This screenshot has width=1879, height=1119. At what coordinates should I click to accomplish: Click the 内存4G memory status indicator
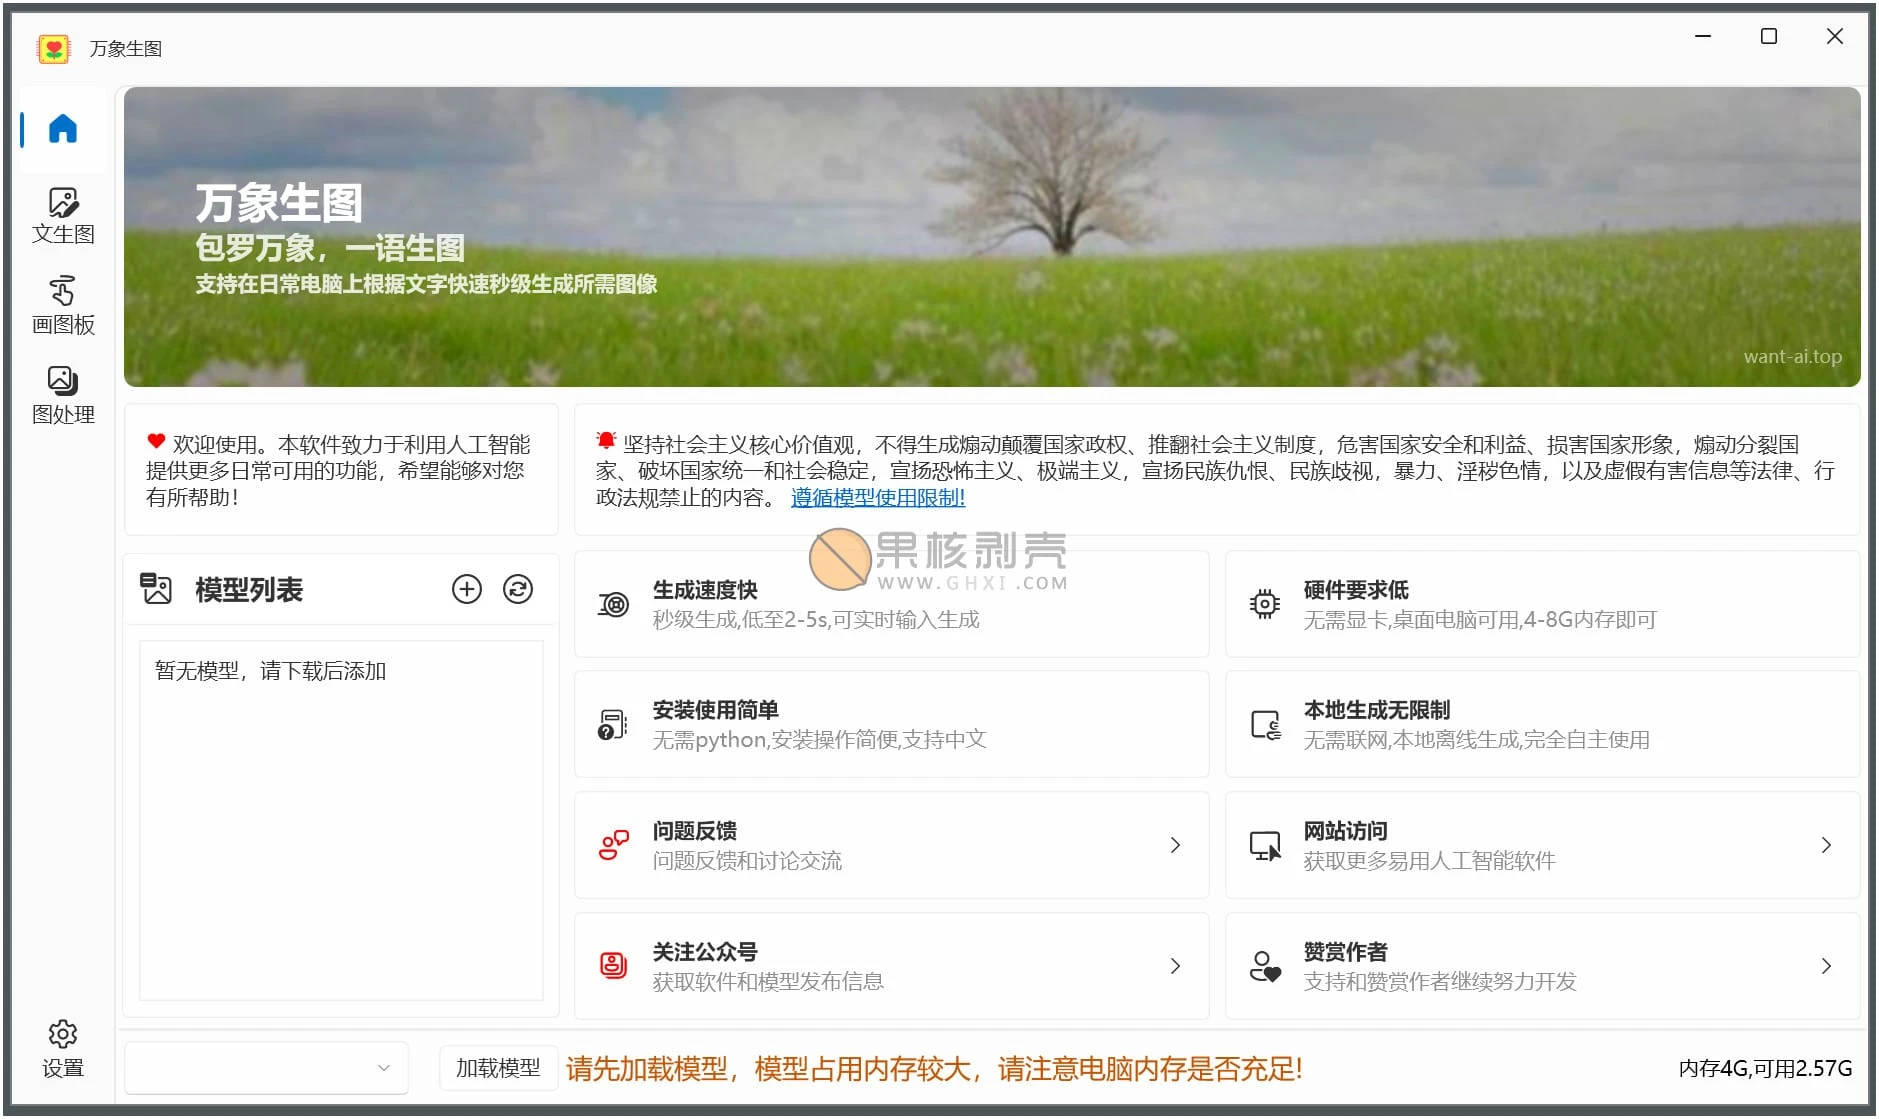(x=1764, y=1068)
